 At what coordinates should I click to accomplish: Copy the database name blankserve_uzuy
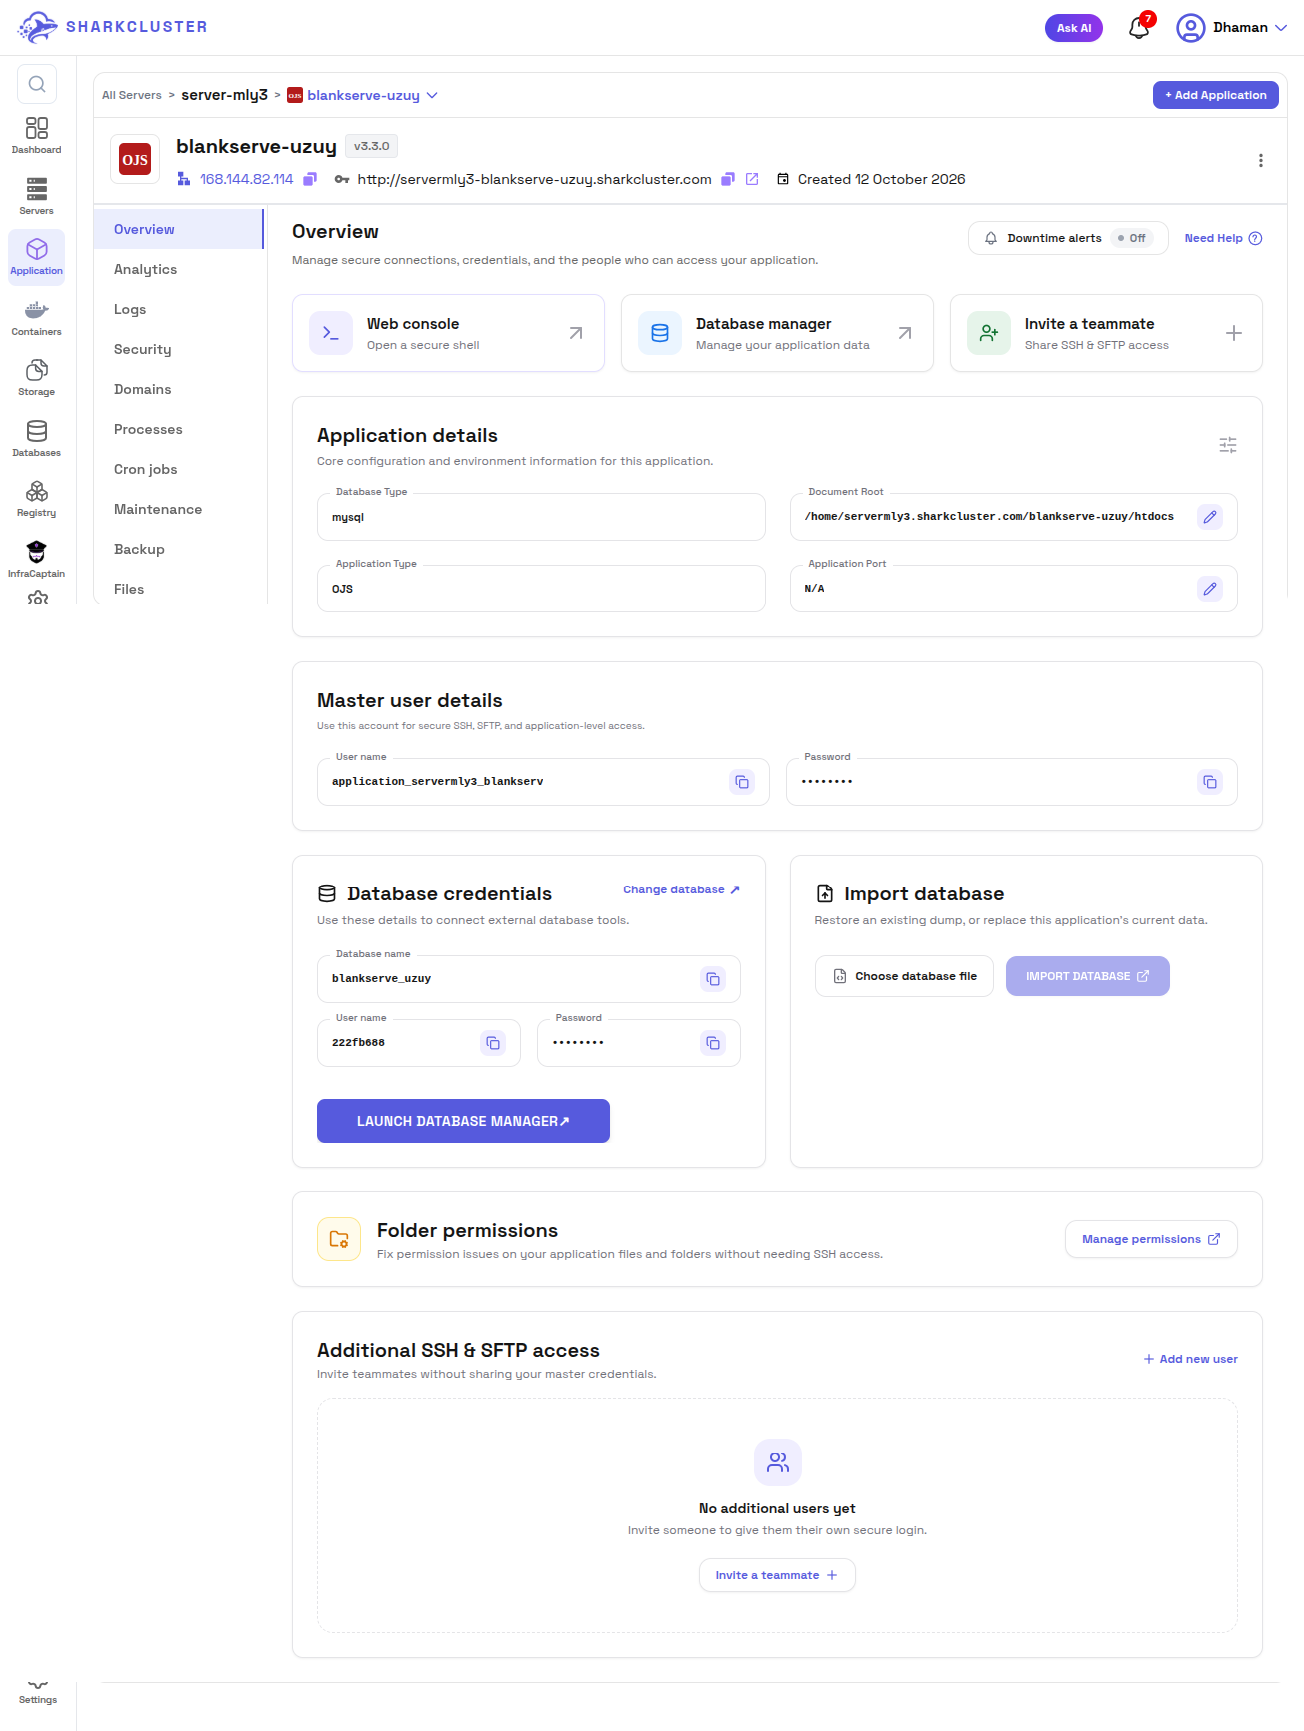coord(713,979)
